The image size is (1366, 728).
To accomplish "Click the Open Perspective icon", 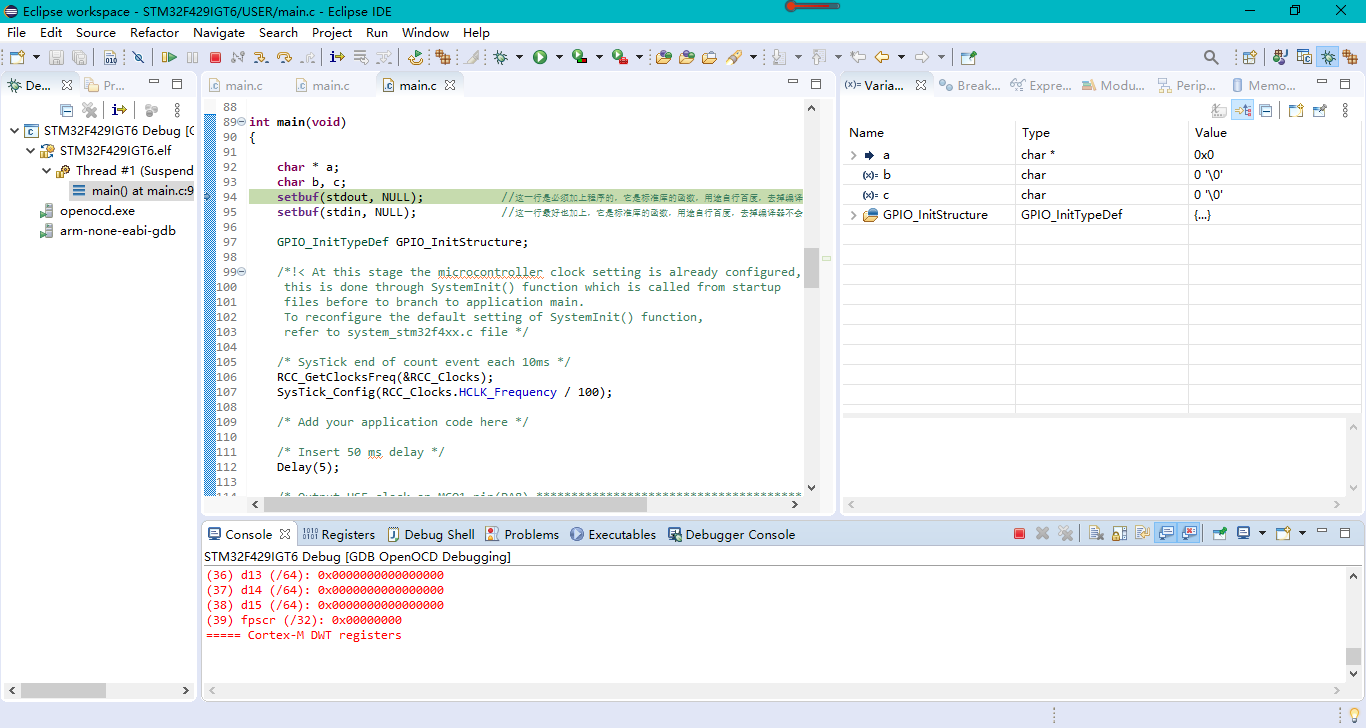I will (1249, 57).
